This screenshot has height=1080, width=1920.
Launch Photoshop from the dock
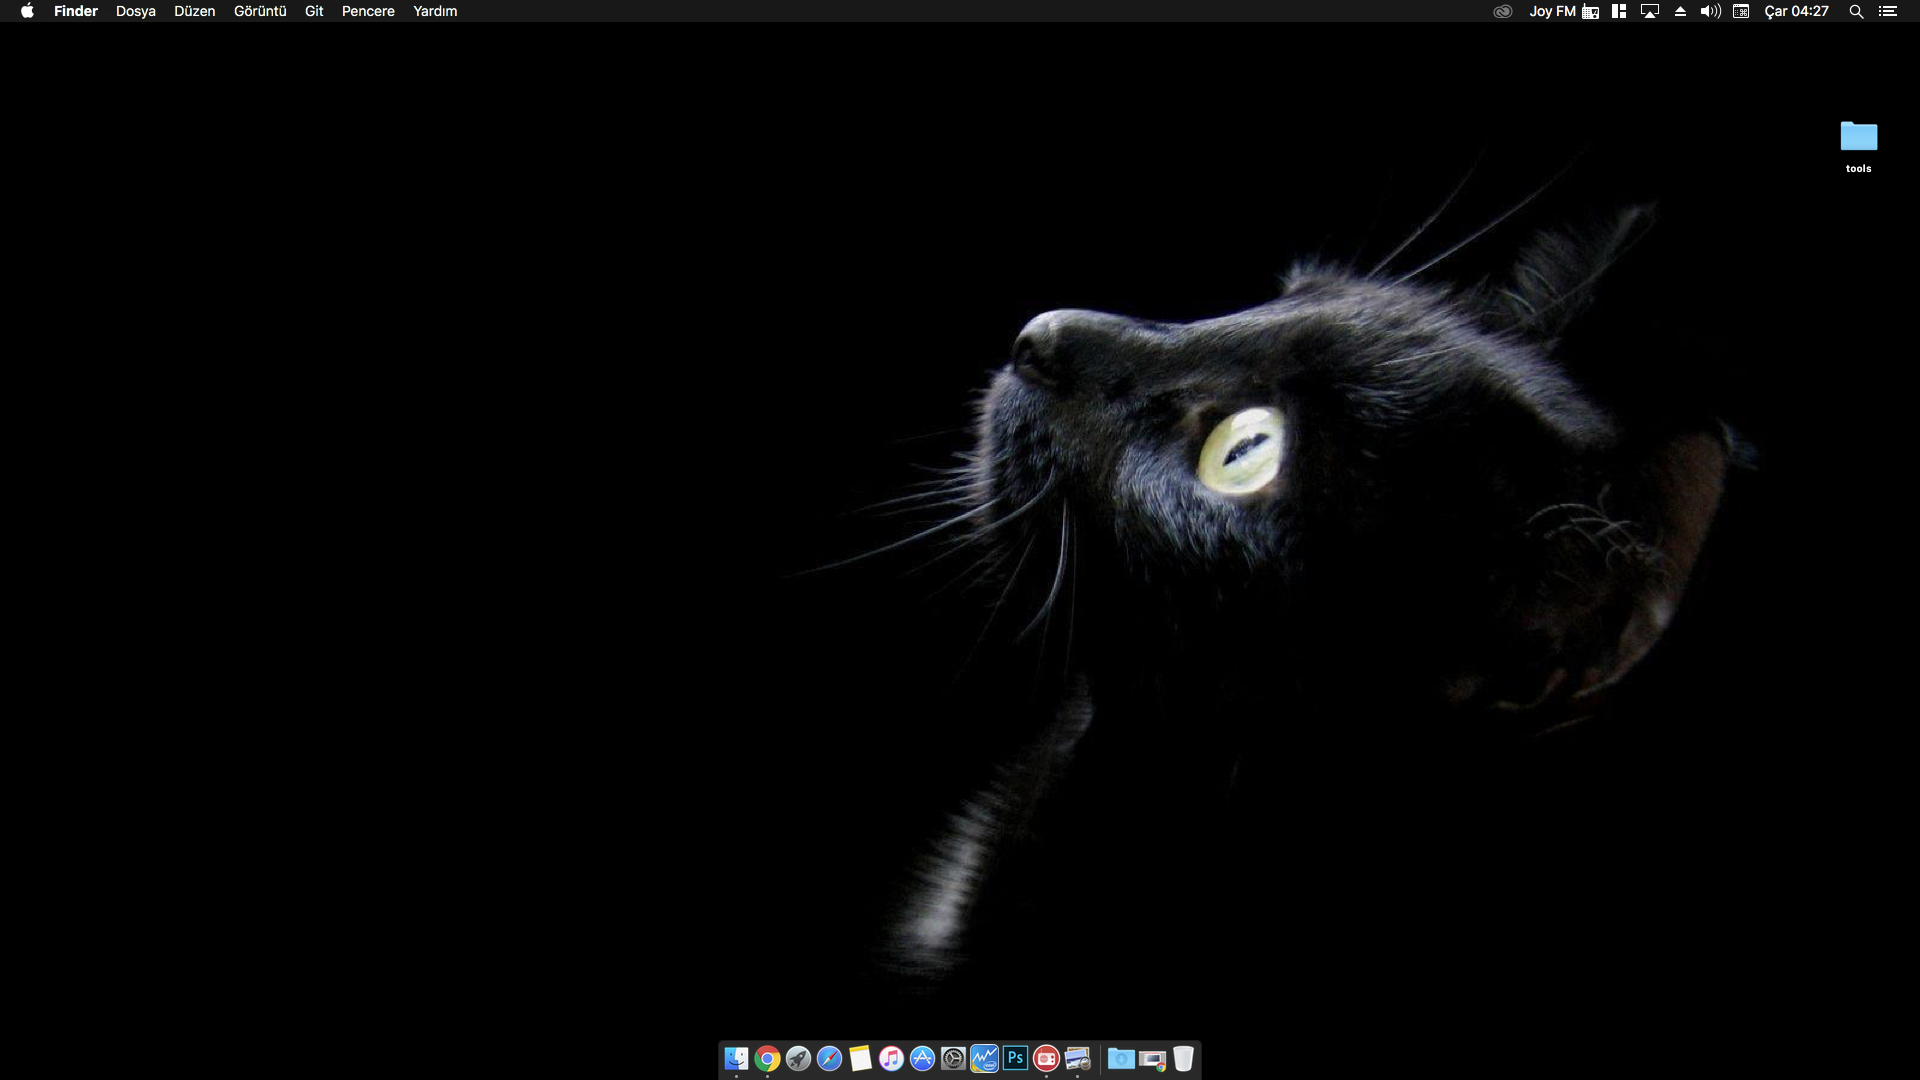coord(1015,1058)
